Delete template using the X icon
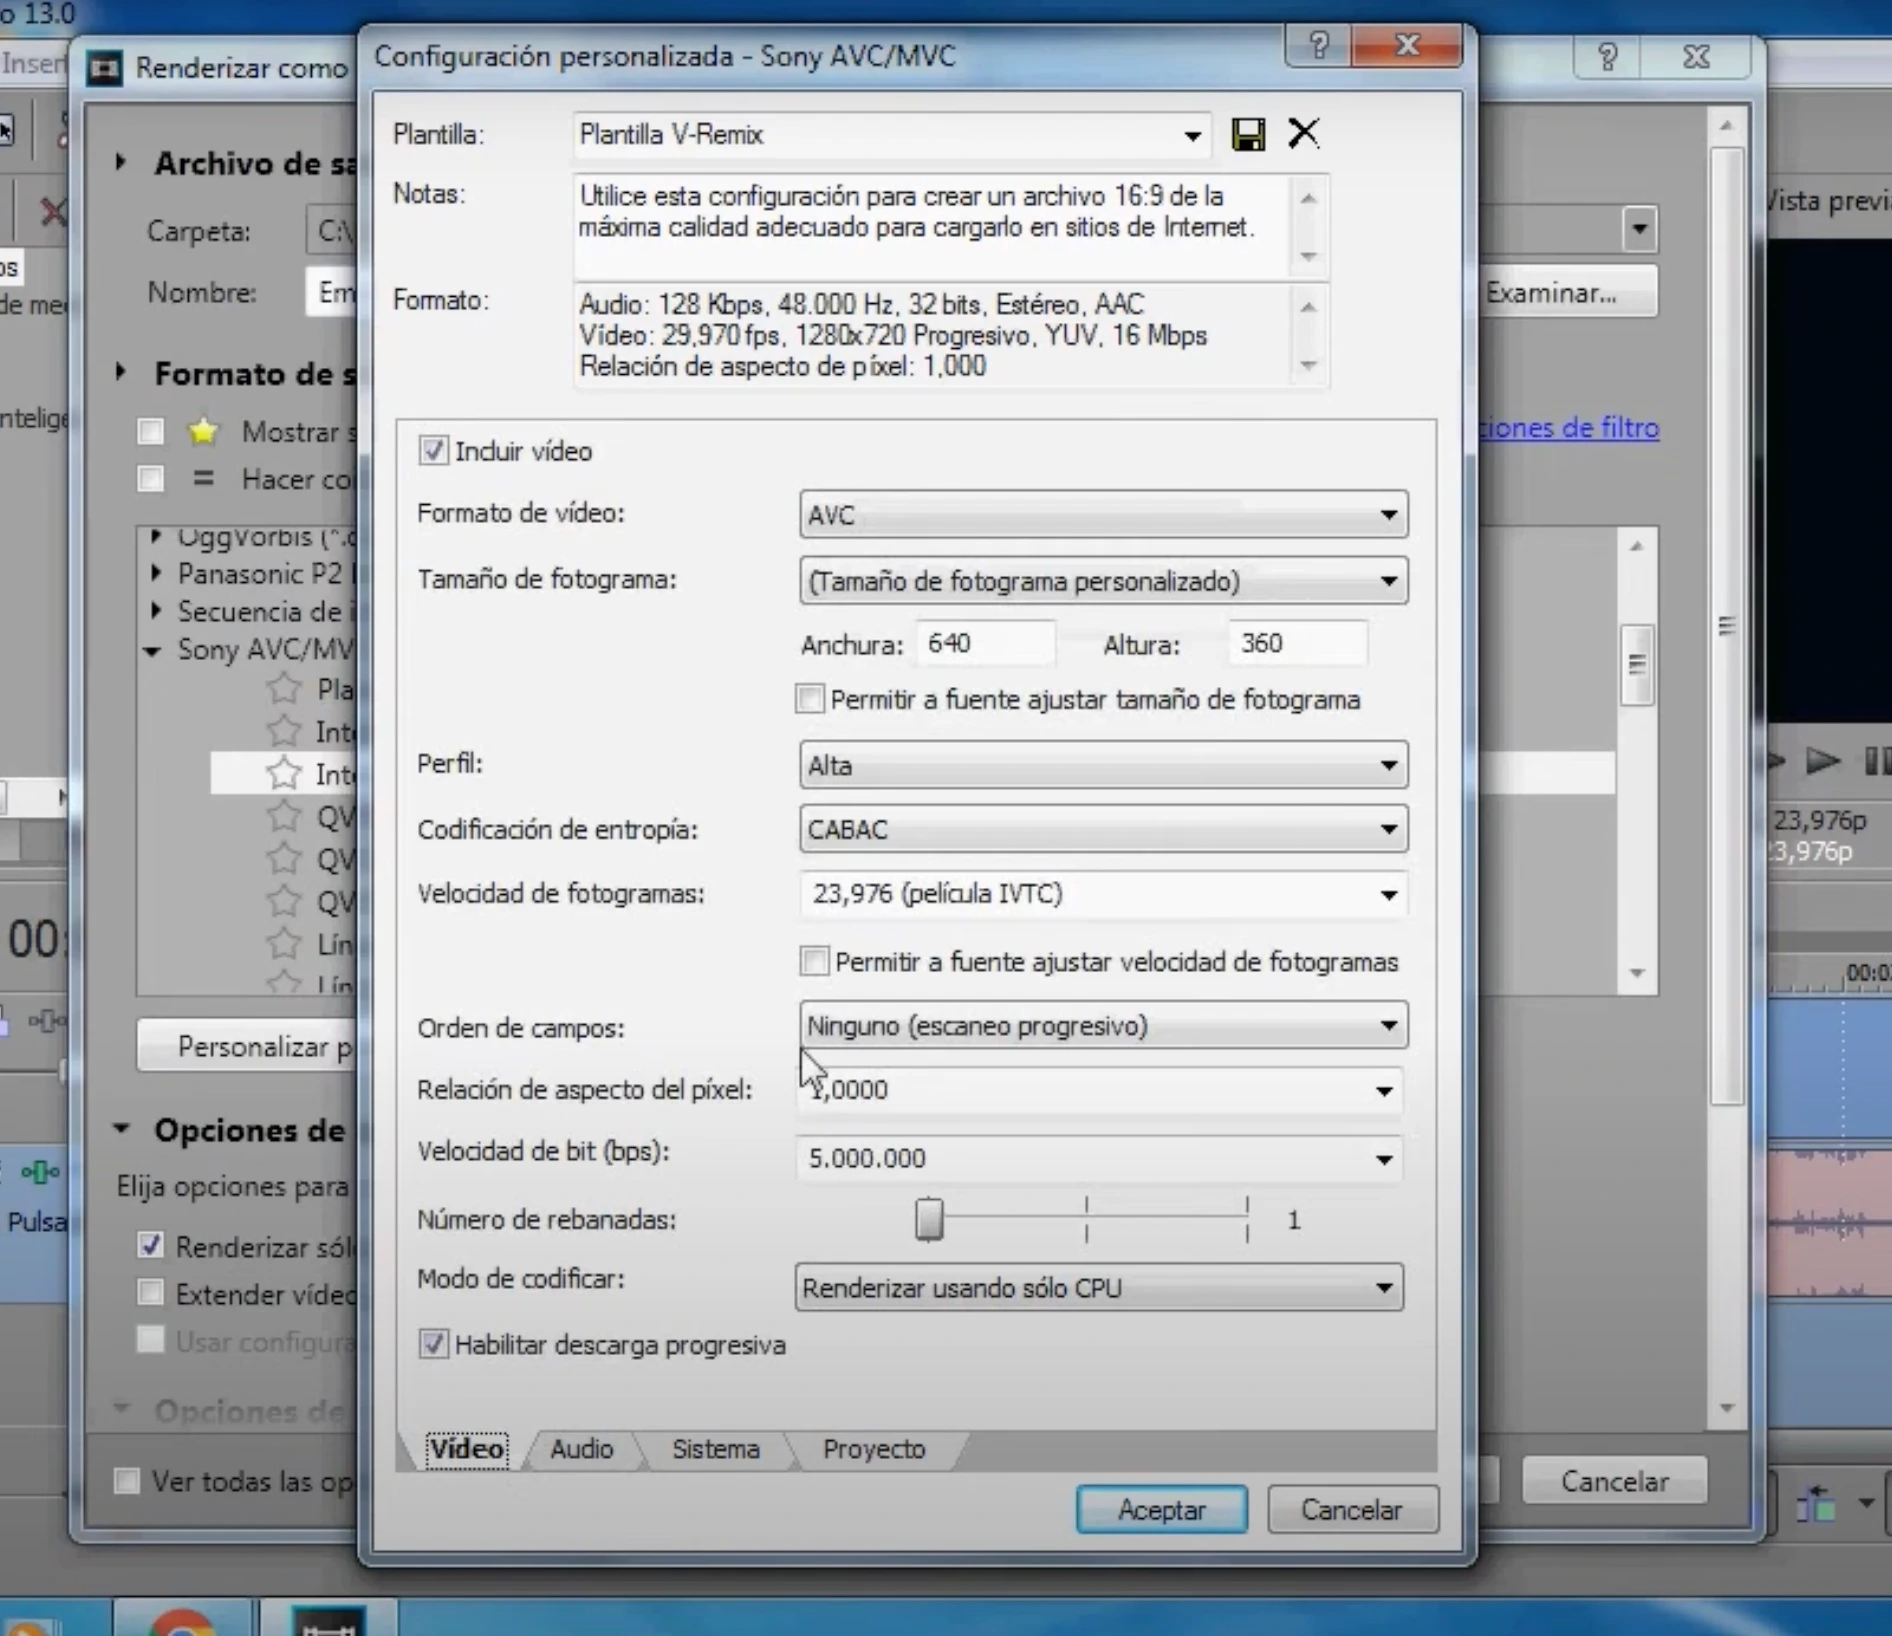 point(1303,133)
